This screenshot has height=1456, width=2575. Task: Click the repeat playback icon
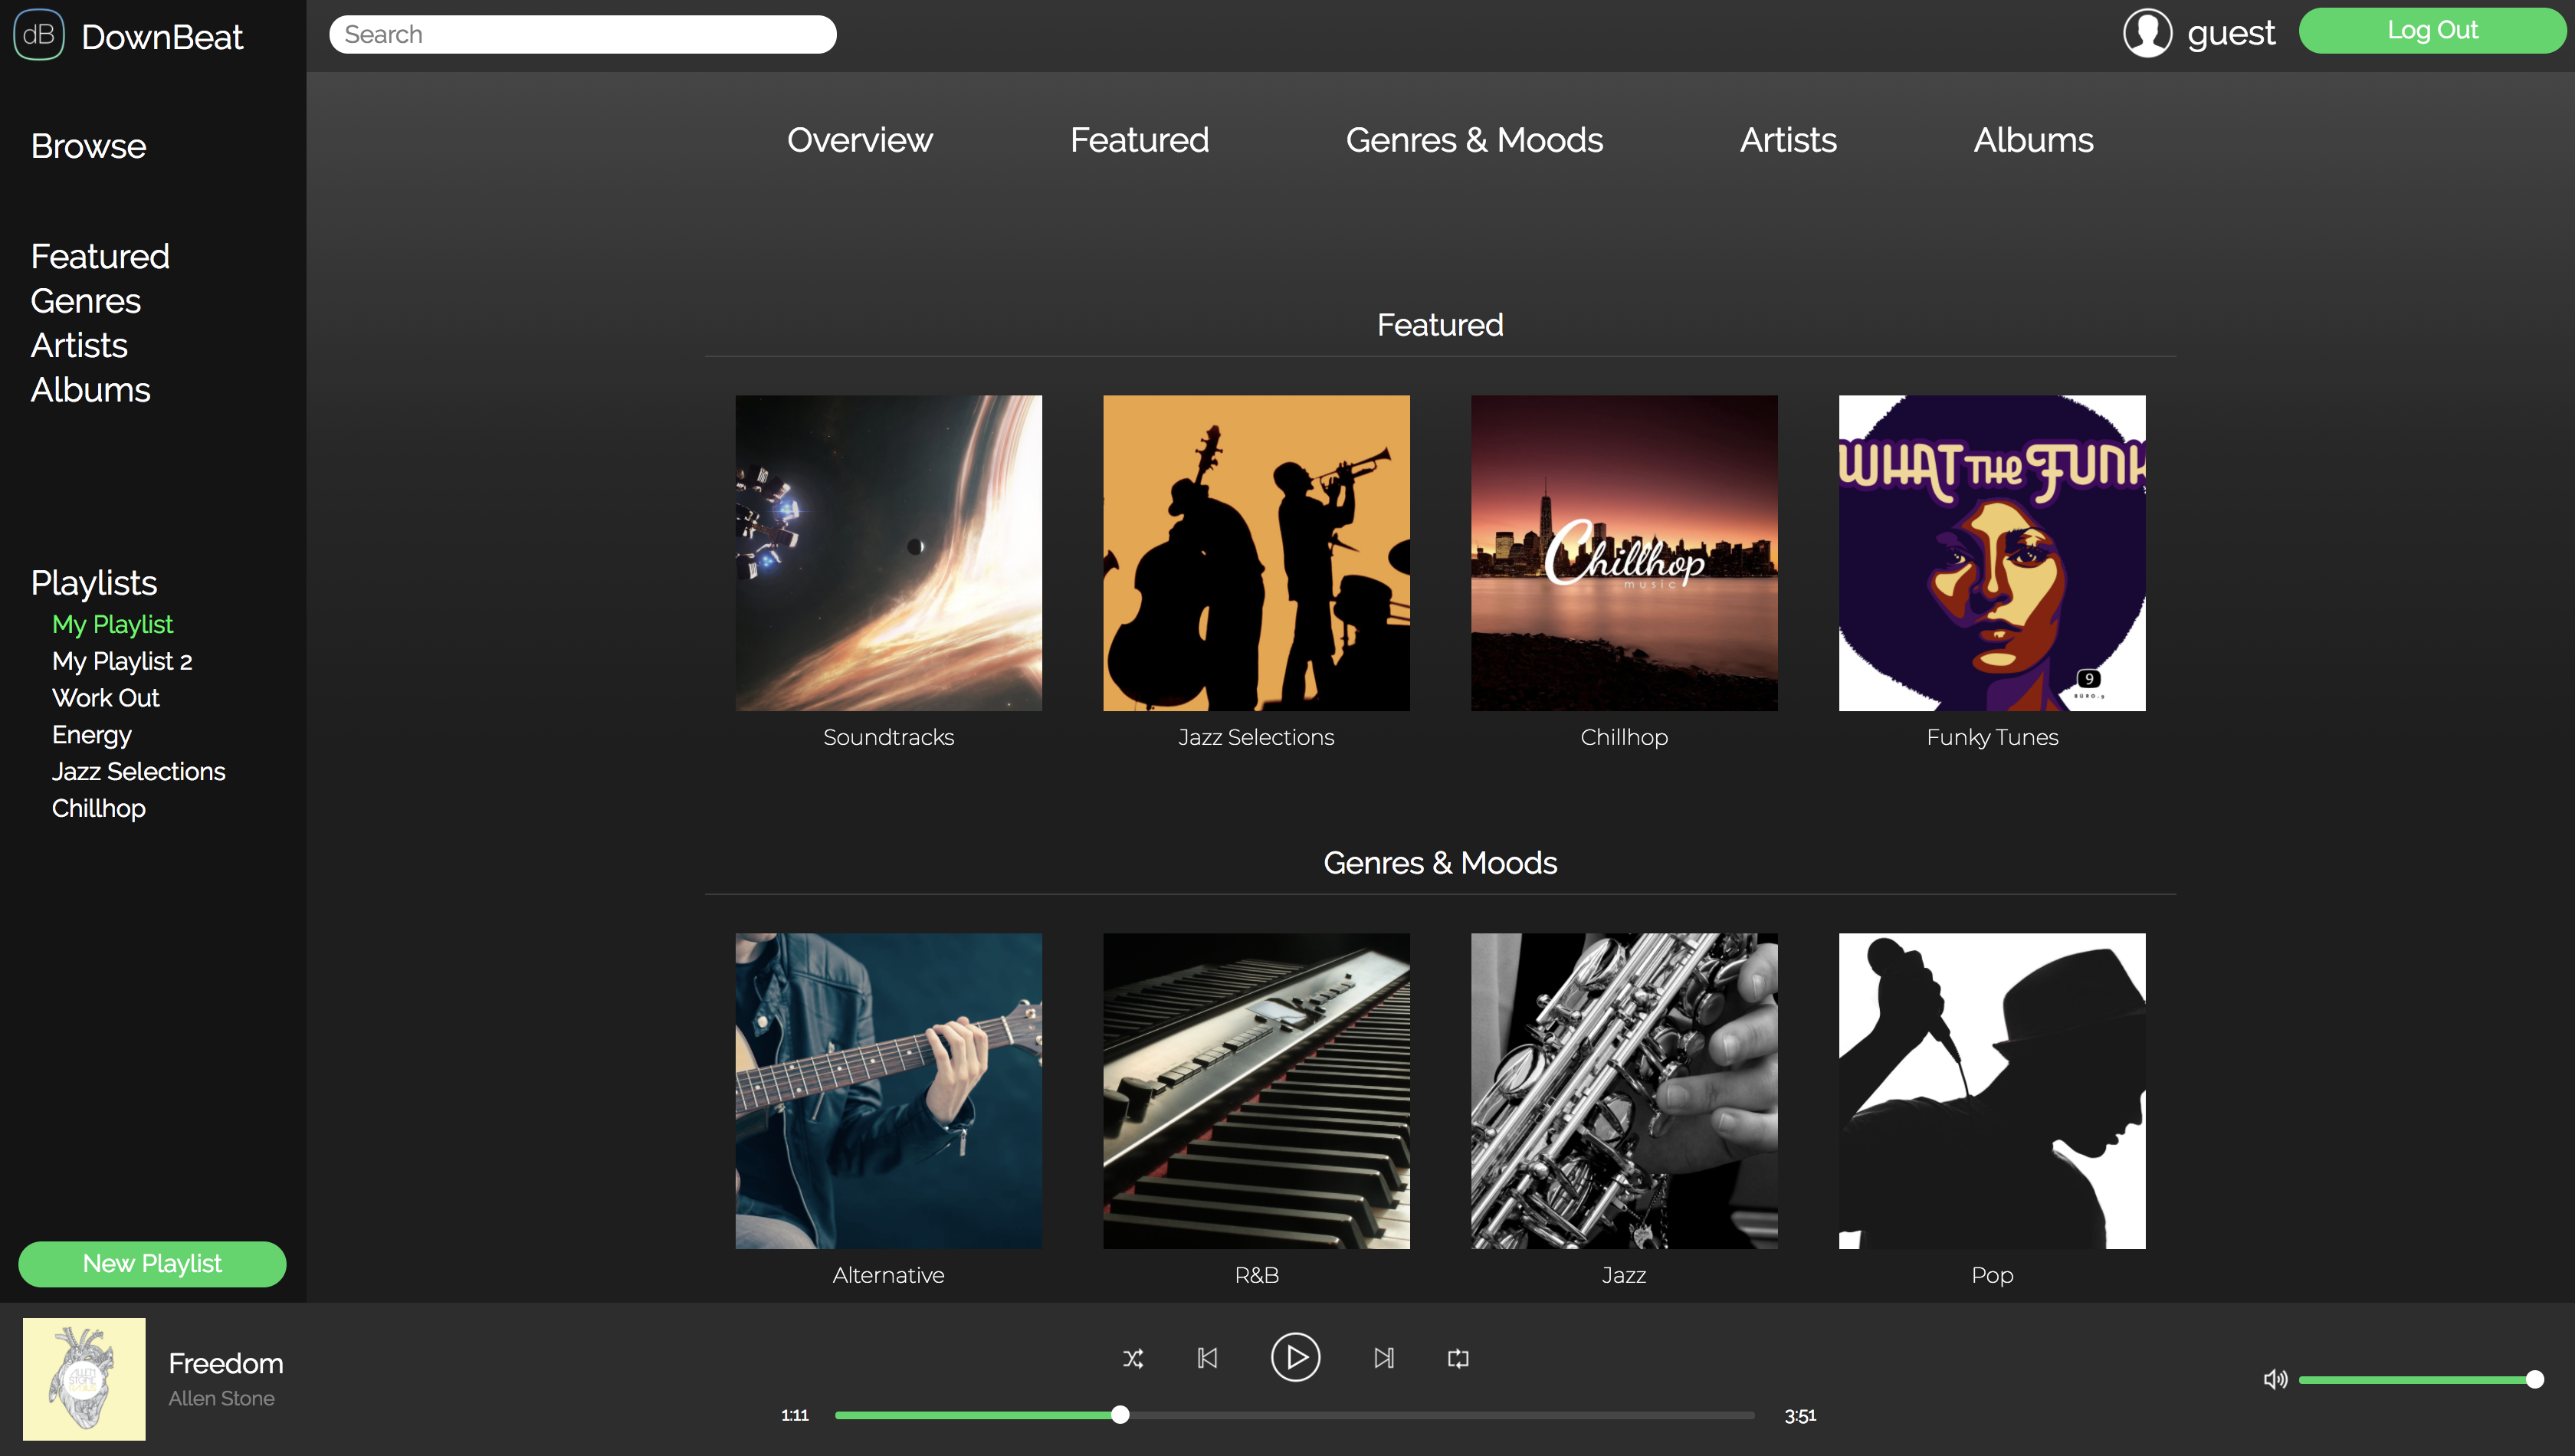[x=1457, y=1358]
